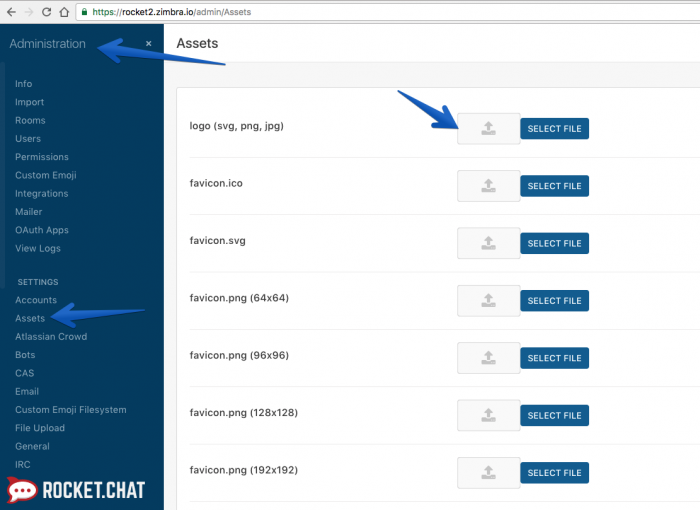The height and width of the screenshot is (510, 700).
Task: Open File Upload settings
Action: [40, 428]
